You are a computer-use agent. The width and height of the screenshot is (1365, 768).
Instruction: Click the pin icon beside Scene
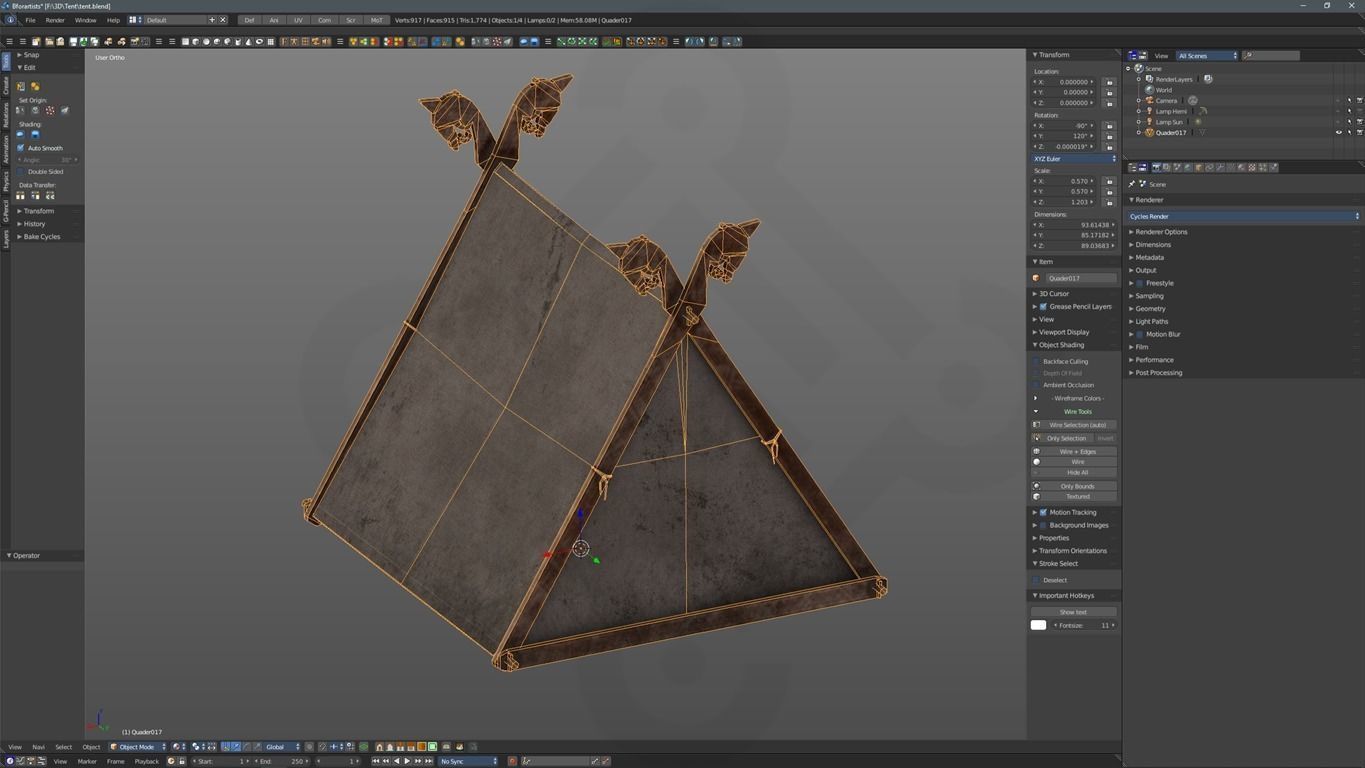point(1132,184)
